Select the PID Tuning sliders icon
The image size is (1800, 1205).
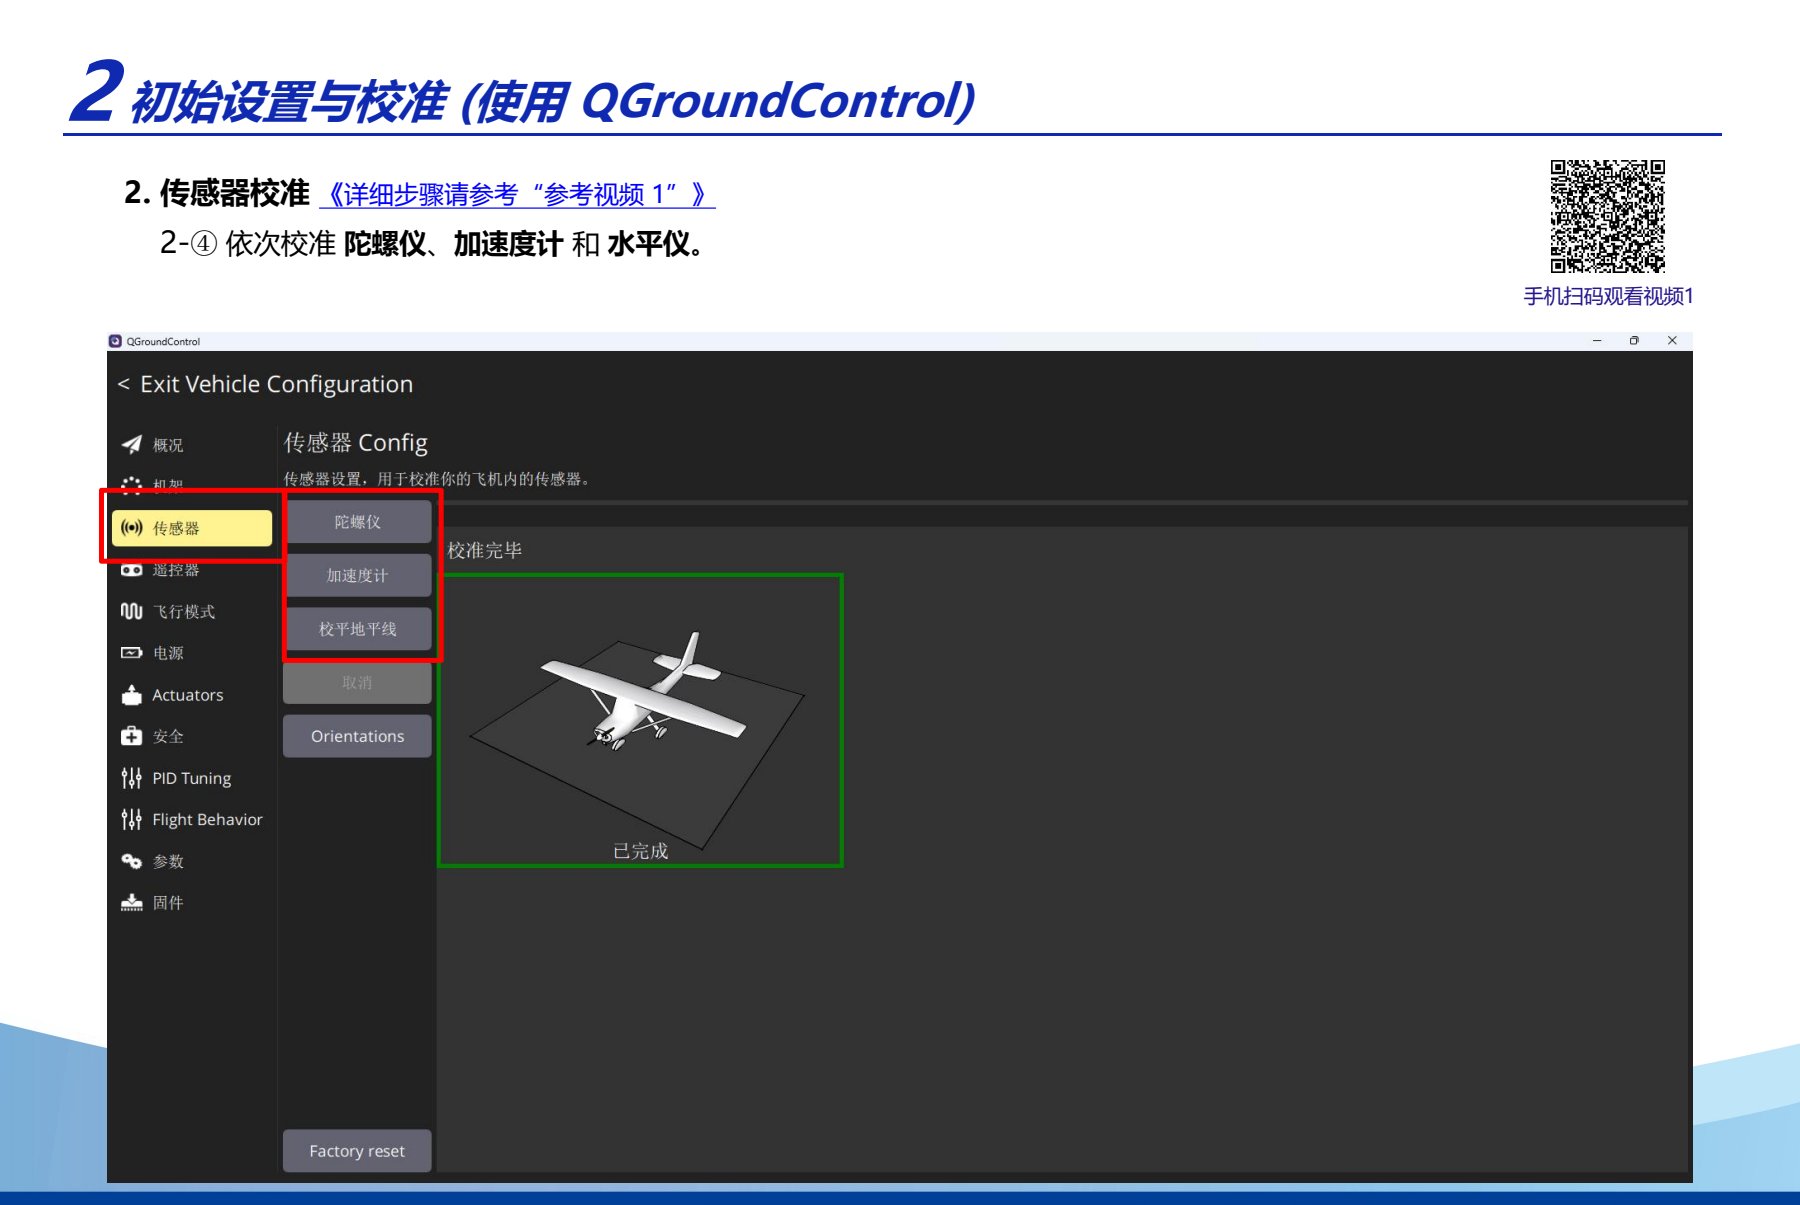(x=131, y=778)
